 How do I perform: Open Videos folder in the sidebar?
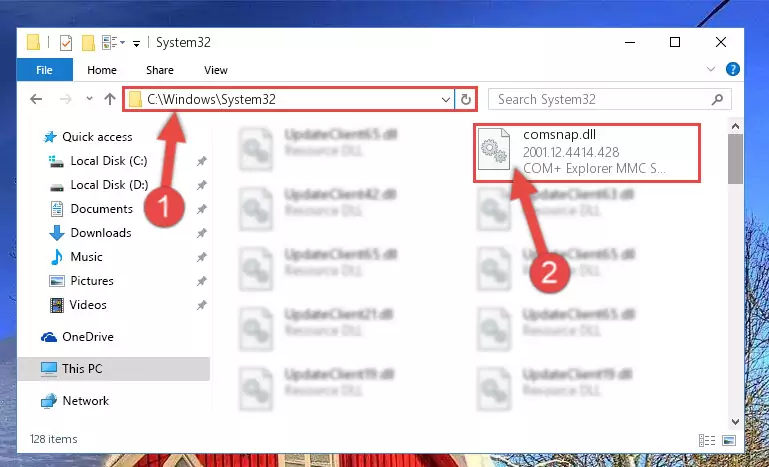point(88,305)
